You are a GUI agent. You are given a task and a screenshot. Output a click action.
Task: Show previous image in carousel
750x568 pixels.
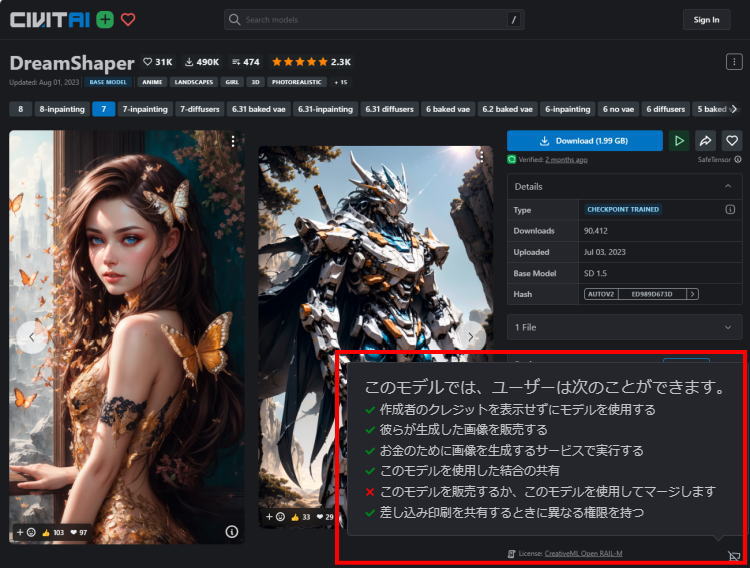32,337
